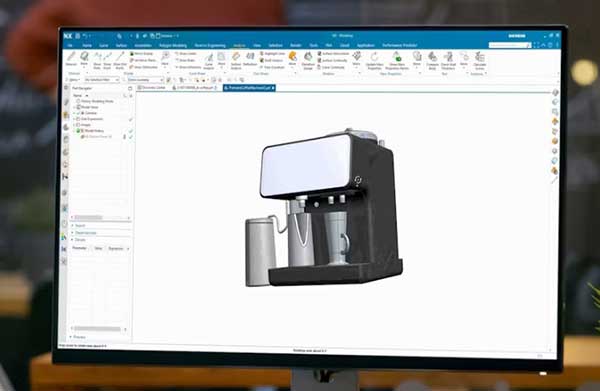Switch to the Performance Predictor tab
This screenshot has width=600, height=391.
pos(399,46)
